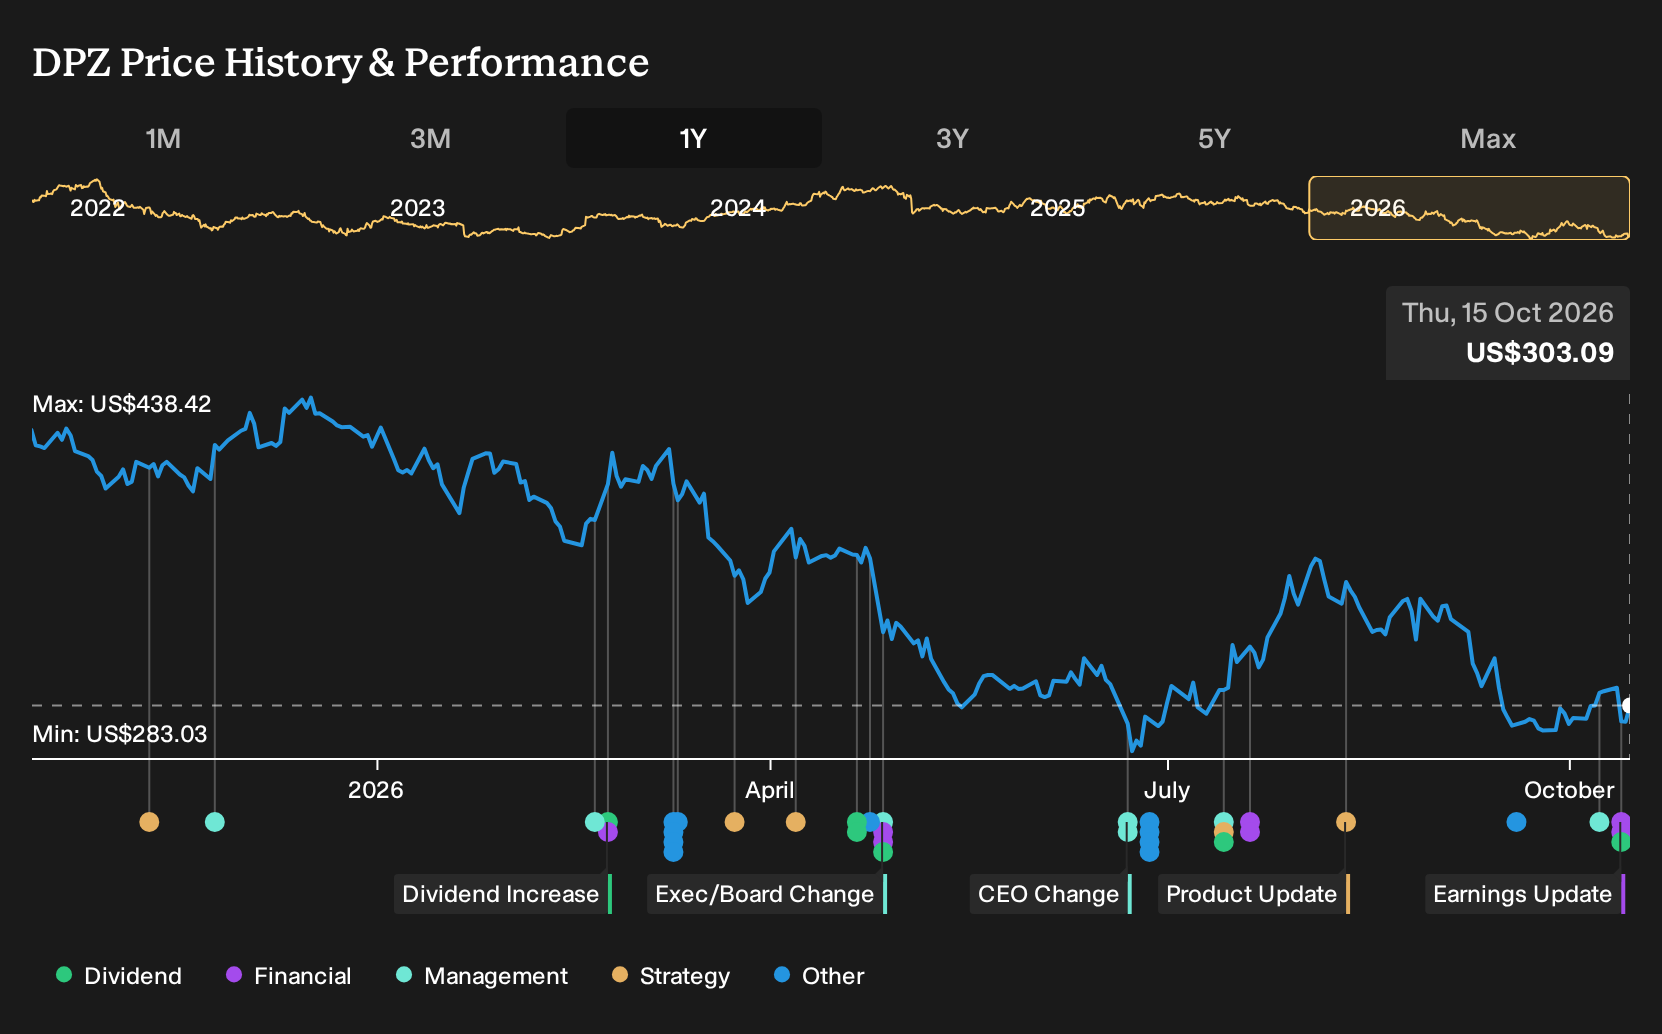Open the Exec/Board Change event label

(x=767, y=894)
